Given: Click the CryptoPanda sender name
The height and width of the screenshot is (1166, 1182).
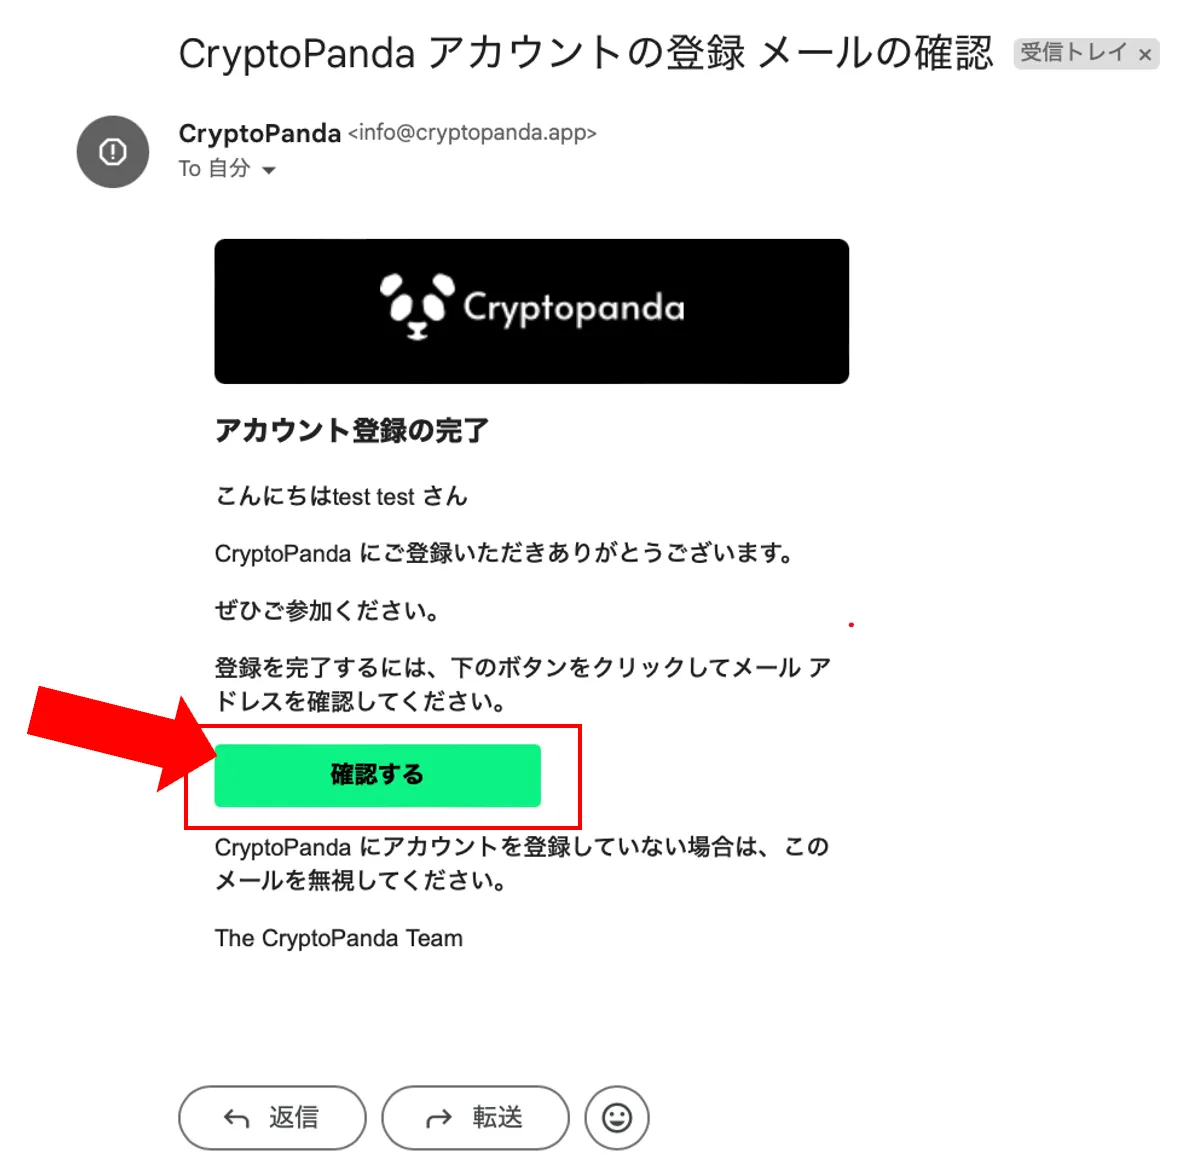Looking at the screenshot, I should (x=259, y=133).
